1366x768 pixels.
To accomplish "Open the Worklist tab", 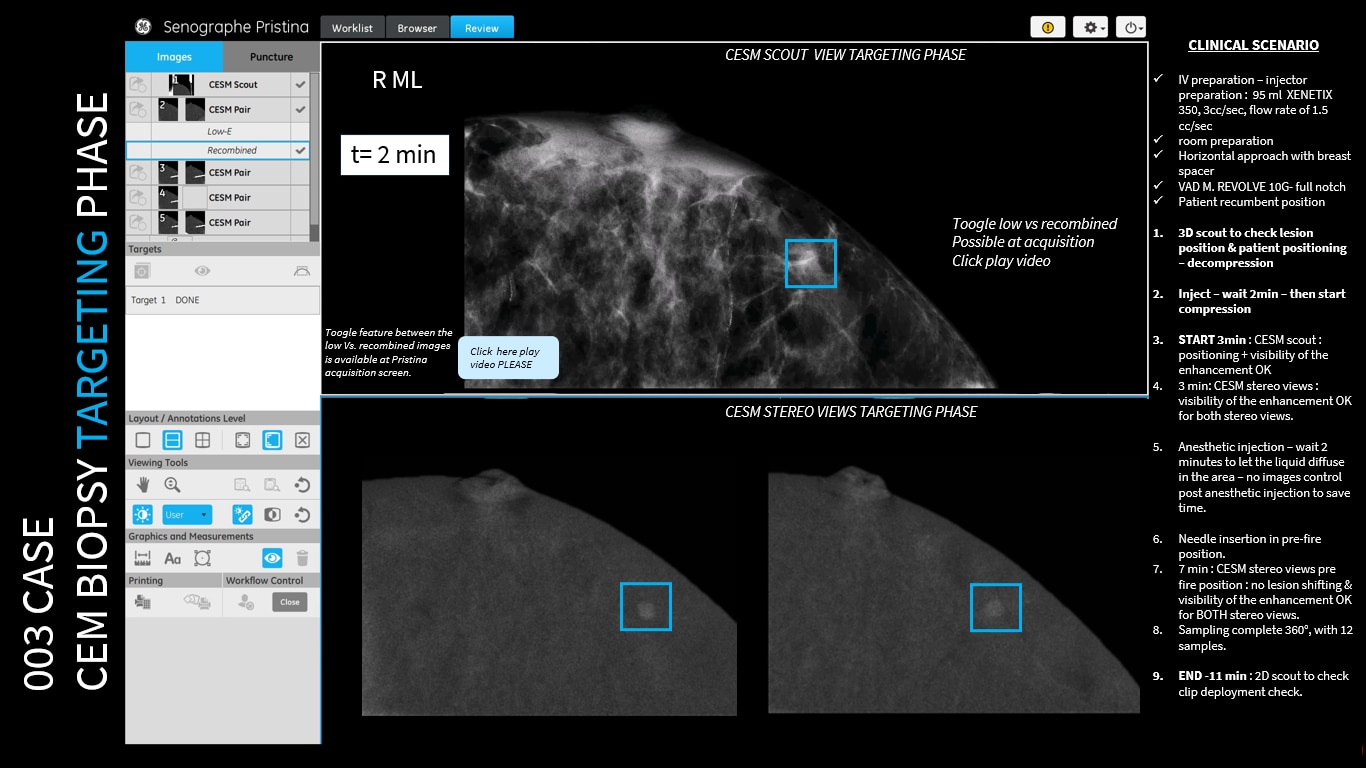I will (352, 28).
